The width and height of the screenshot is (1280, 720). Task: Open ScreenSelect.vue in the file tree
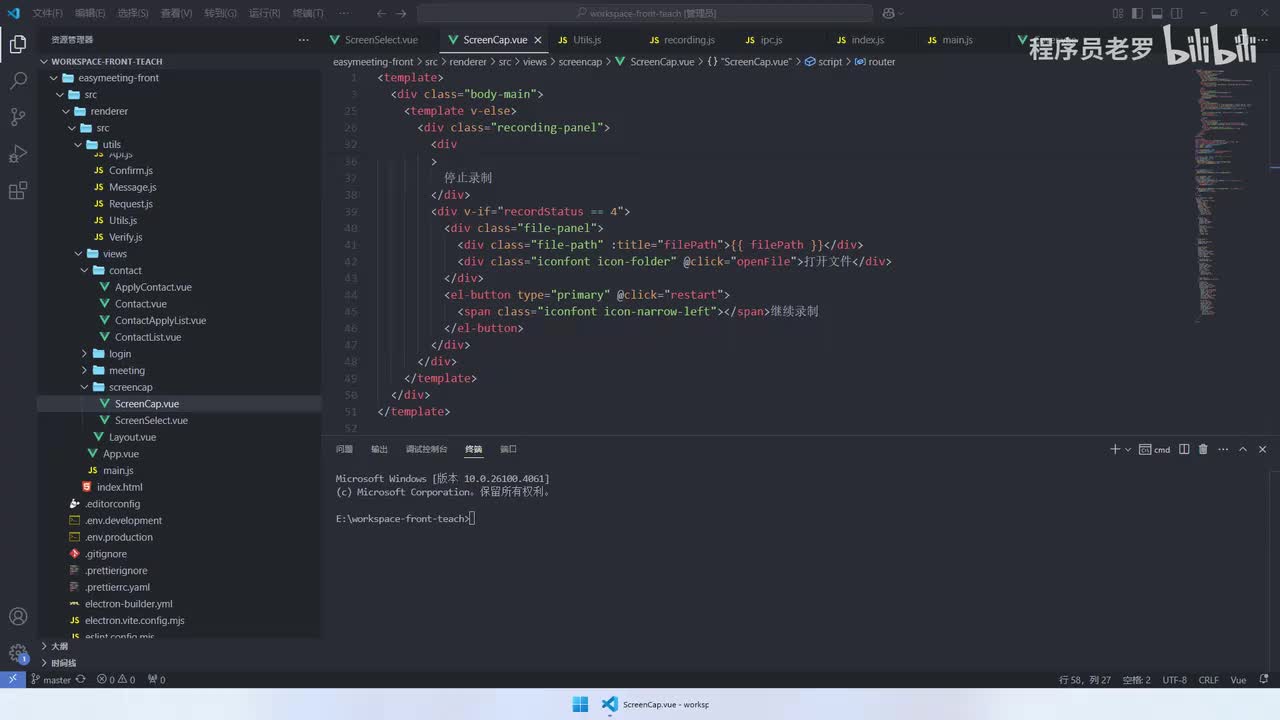click(x=151, y=421)
